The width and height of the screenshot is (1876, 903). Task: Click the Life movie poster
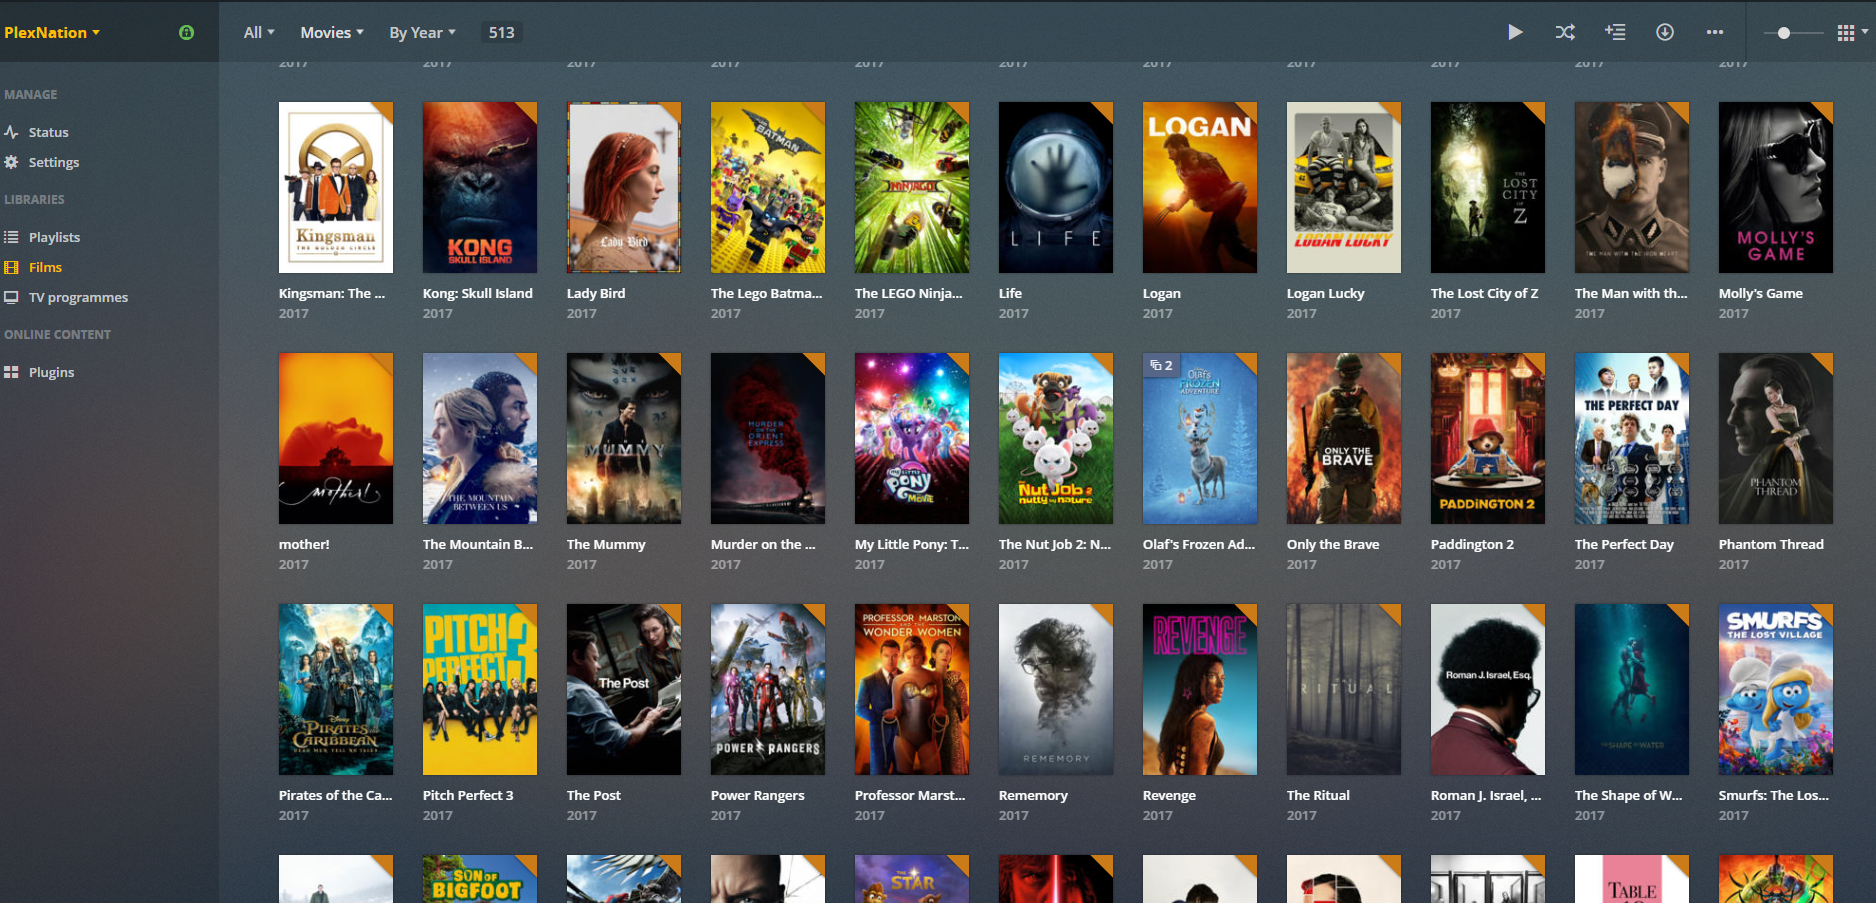click(1056, 187)
